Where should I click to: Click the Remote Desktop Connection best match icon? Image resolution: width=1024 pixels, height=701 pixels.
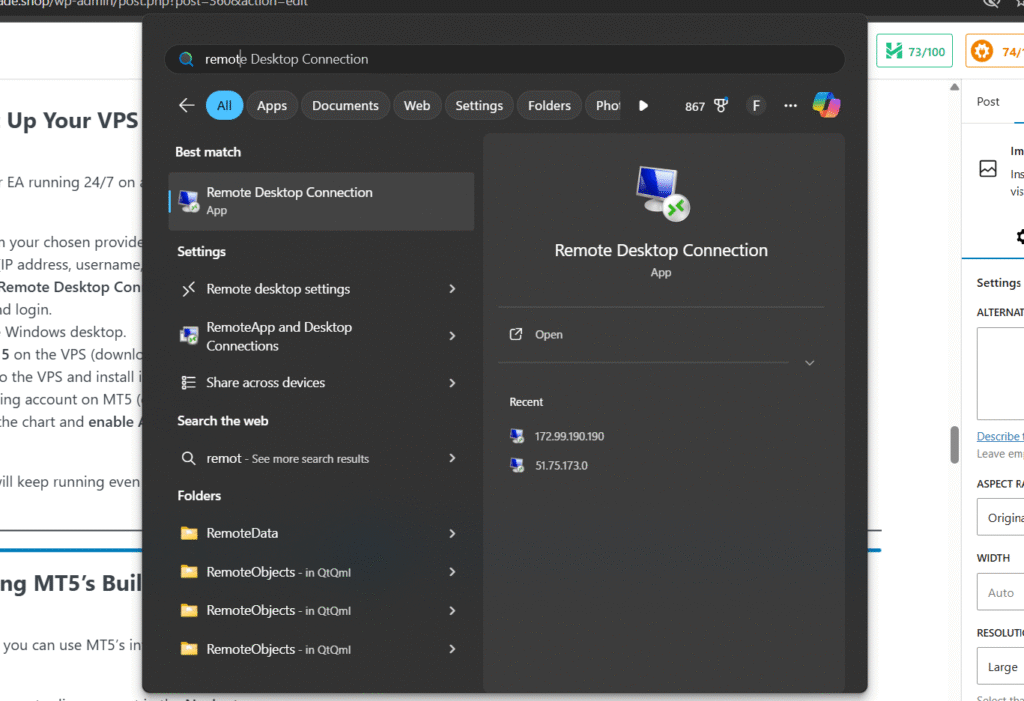(189, 201)
